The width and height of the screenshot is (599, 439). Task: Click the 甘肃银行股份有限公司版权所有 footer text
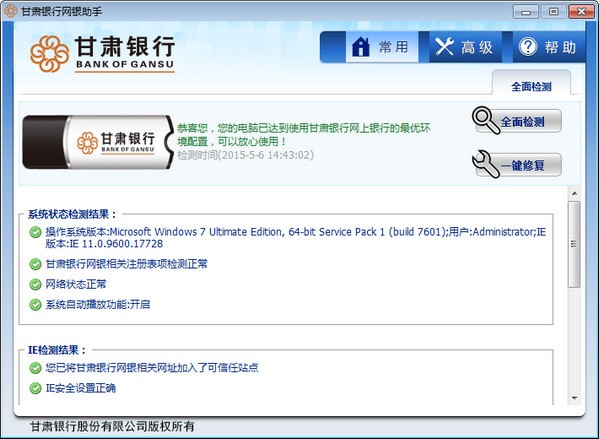coord(112,426)
